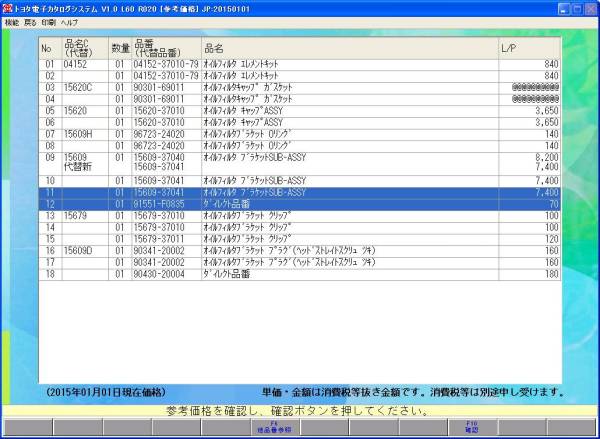Select part number 04152-37010-79 in row 02
600x439 pixels.
coord(166,76)
